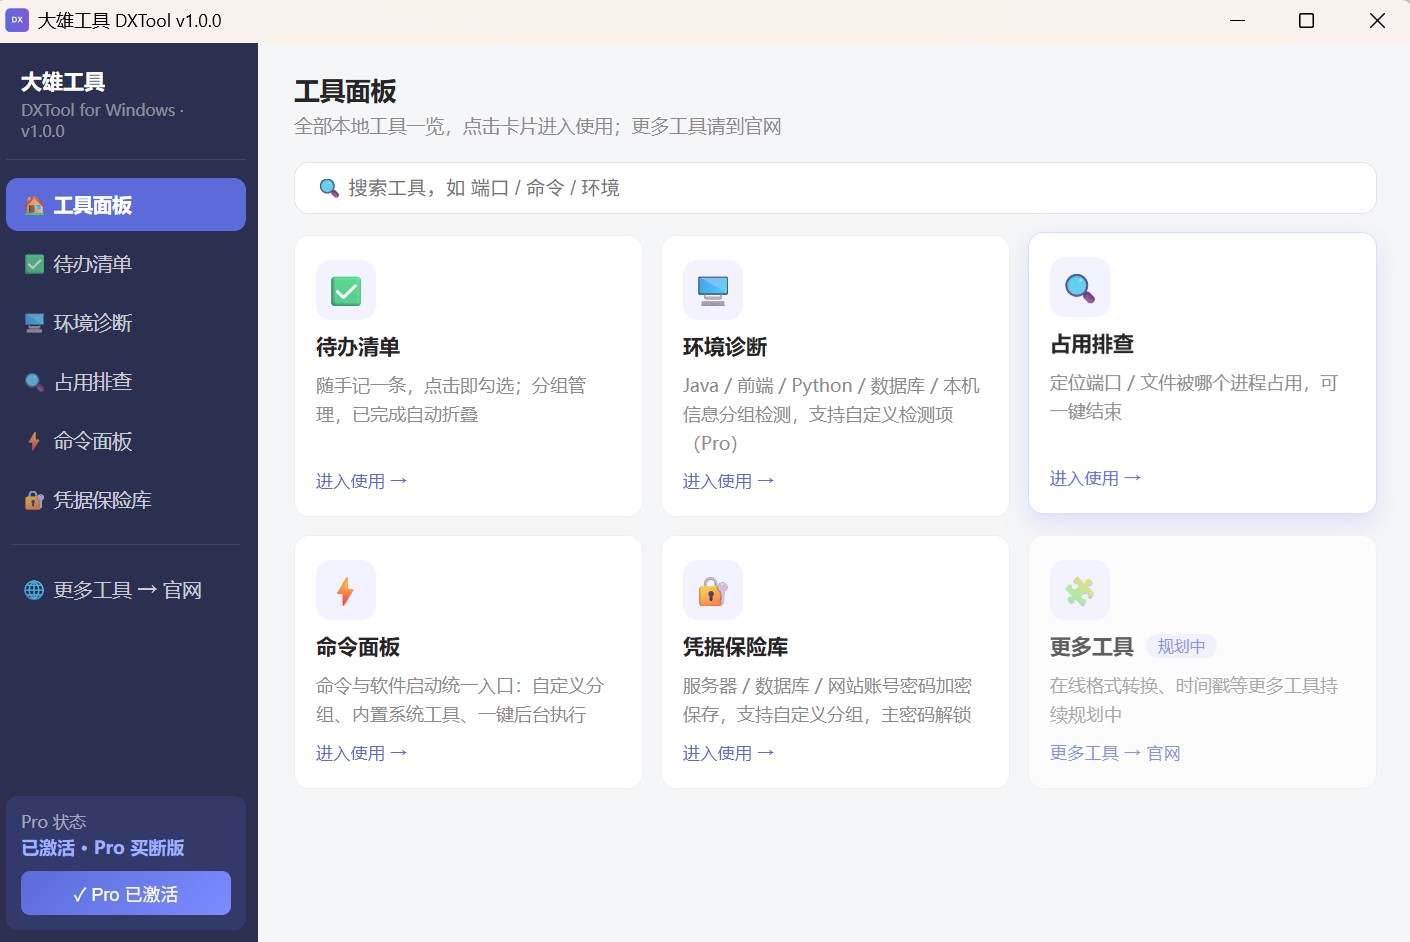Go to 占用排查 in the sidebar

(126, 382)
